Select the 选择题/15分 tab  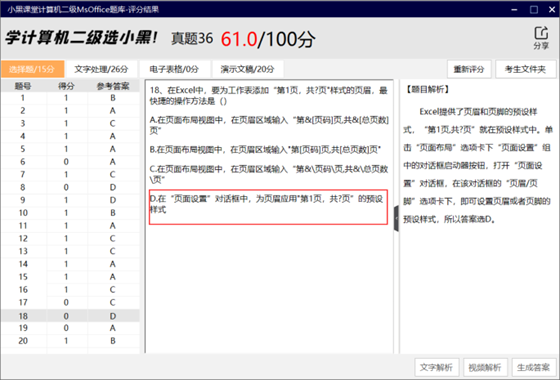pos(32,69)
